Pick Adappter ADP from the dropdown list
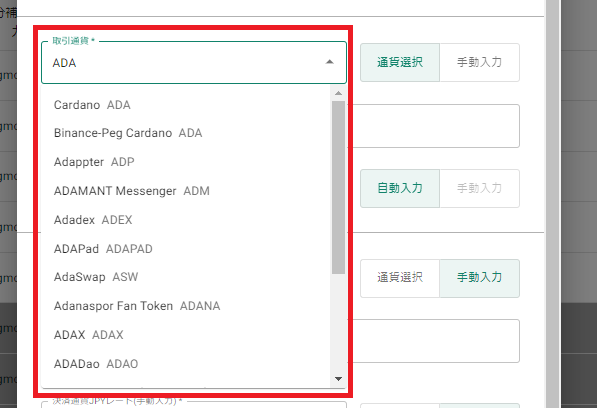 tap(185, 162)
